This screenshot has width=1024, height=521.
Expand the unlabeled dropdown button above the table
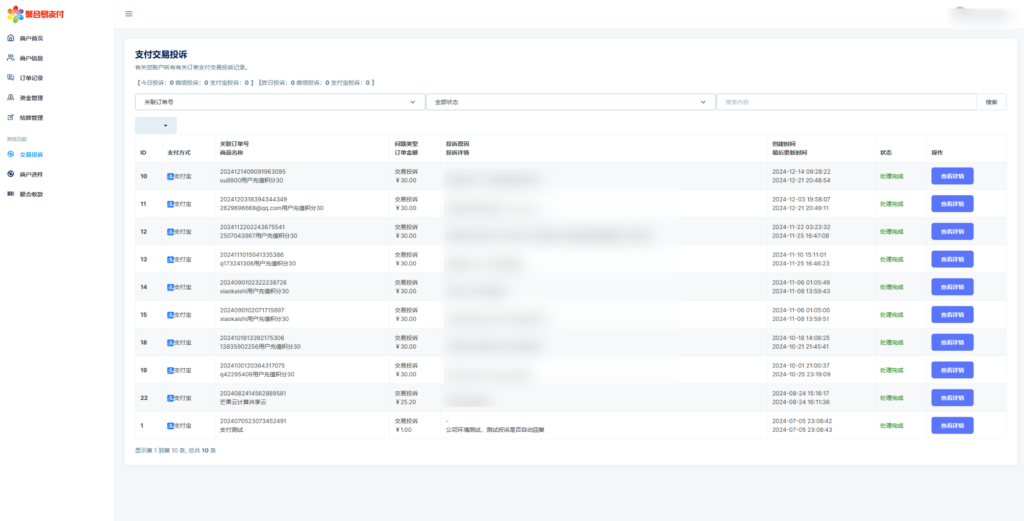pos(156,126)
